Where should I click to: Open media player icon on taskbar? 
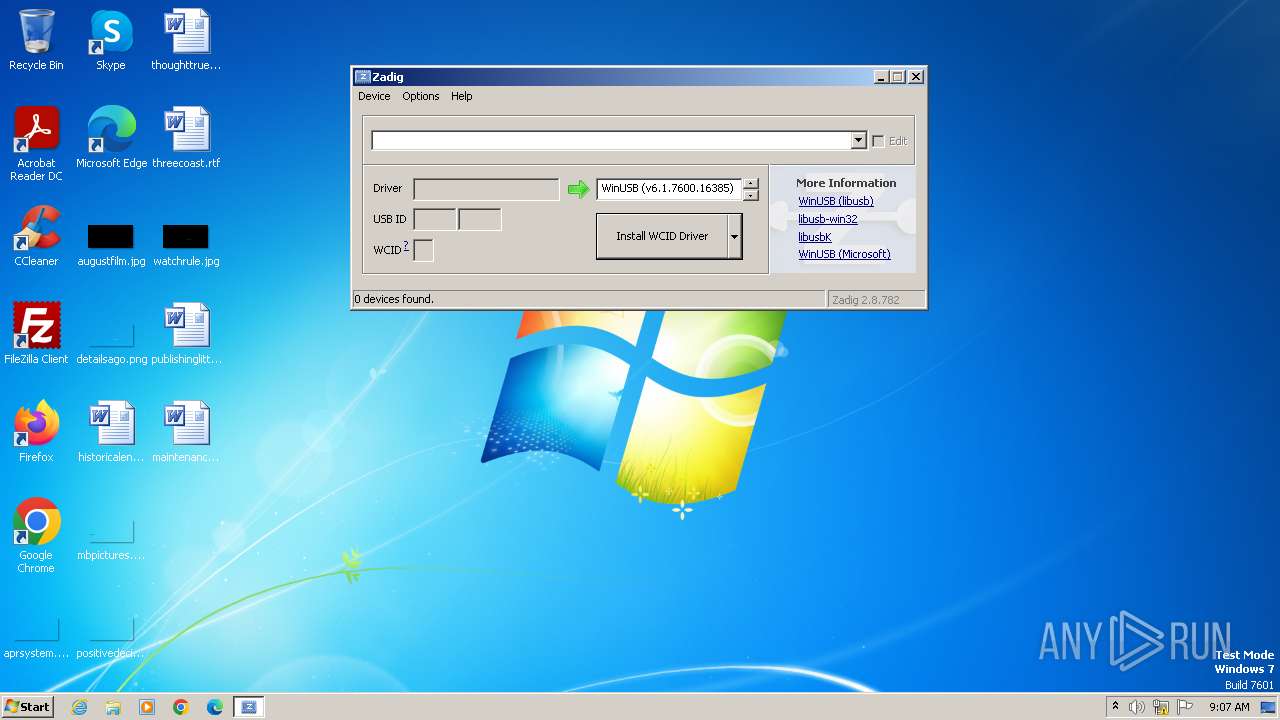[x=147, y=707]
